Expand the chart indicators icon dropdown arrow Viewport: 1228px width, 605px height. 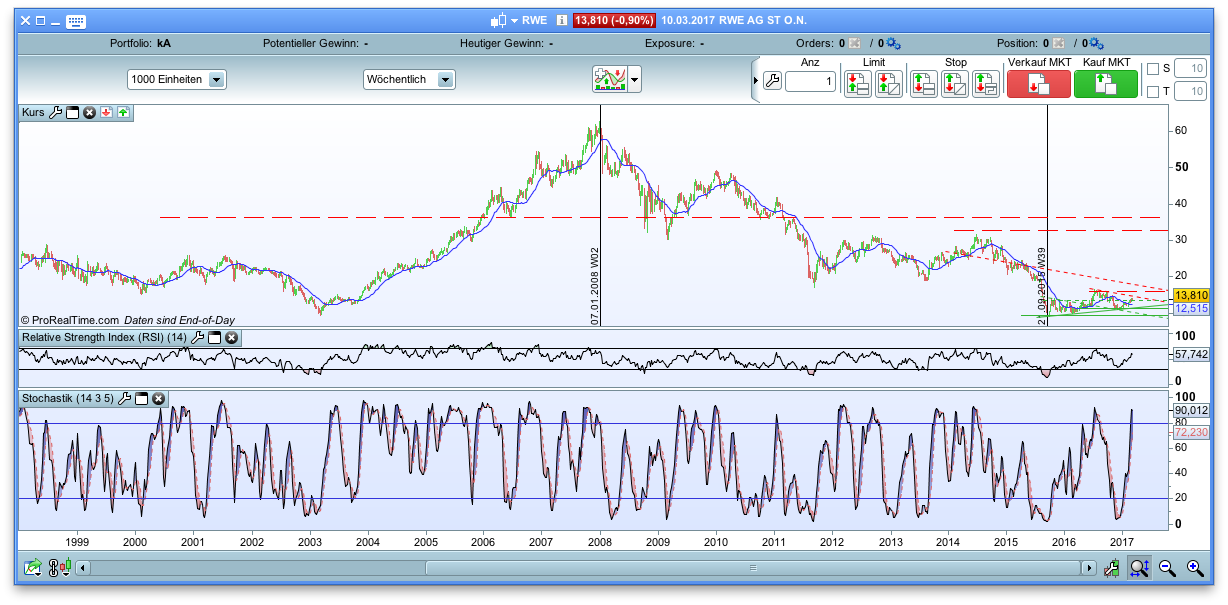[x=634, y=80]
